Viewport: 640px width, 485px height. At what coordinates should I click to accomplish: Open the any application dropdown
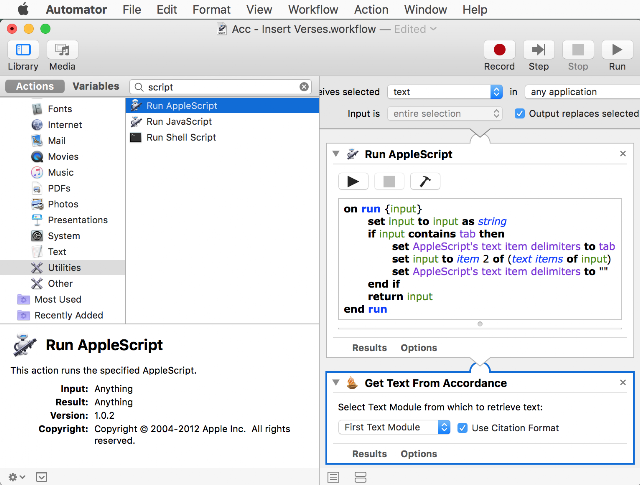pos(582,92)
